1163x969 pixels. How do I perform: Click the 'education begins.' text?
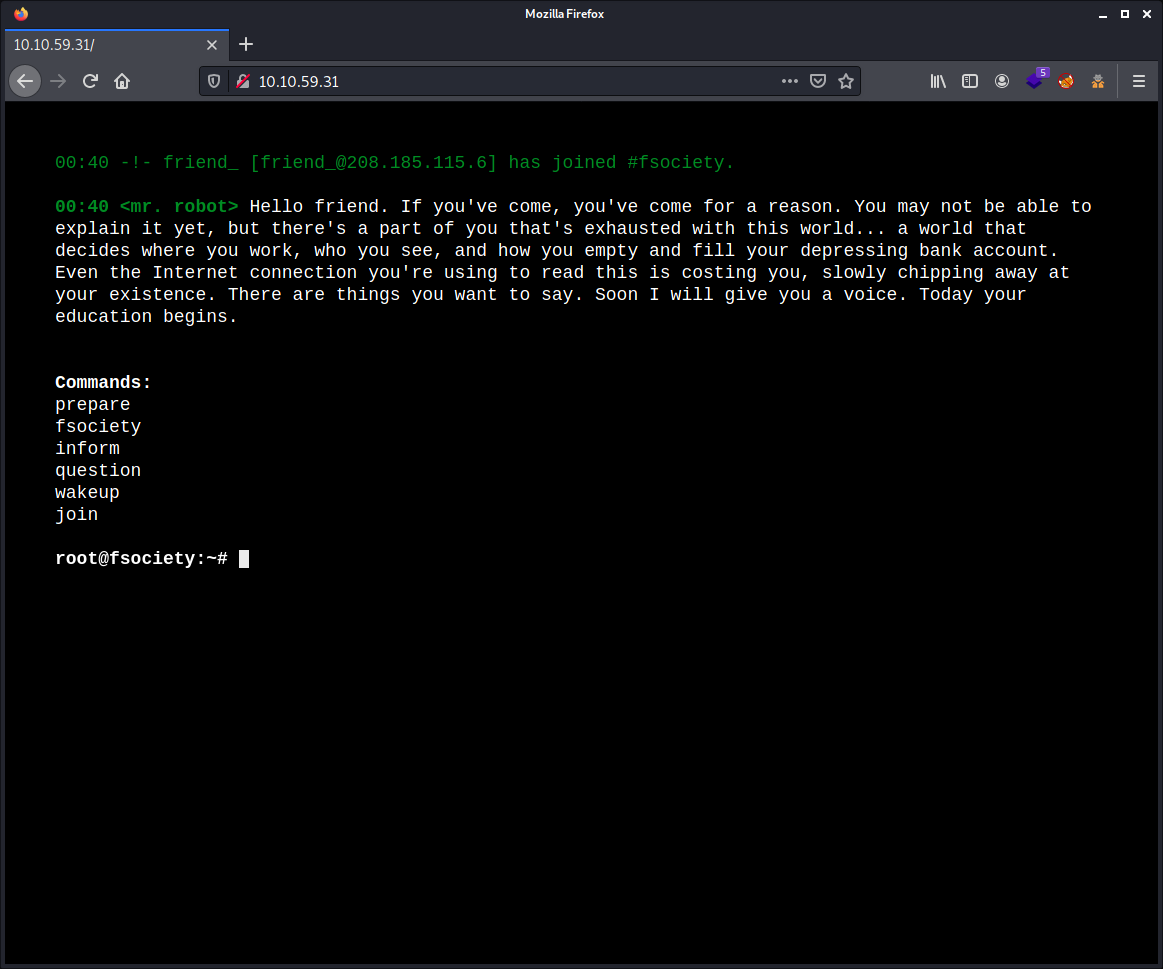click(146, 317)
